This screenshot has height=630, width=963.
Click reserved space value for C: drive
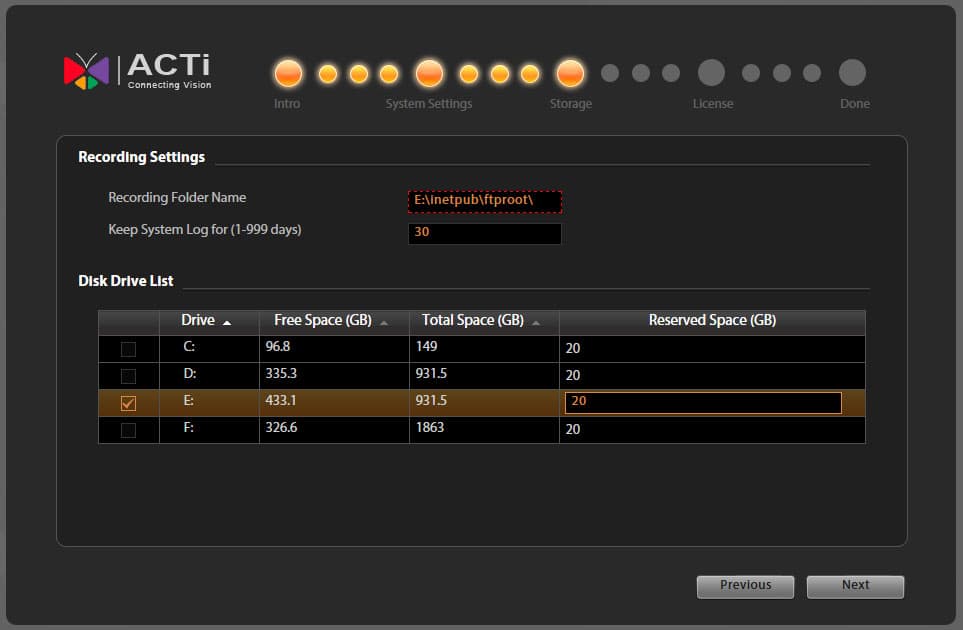[x=572, y=349]
